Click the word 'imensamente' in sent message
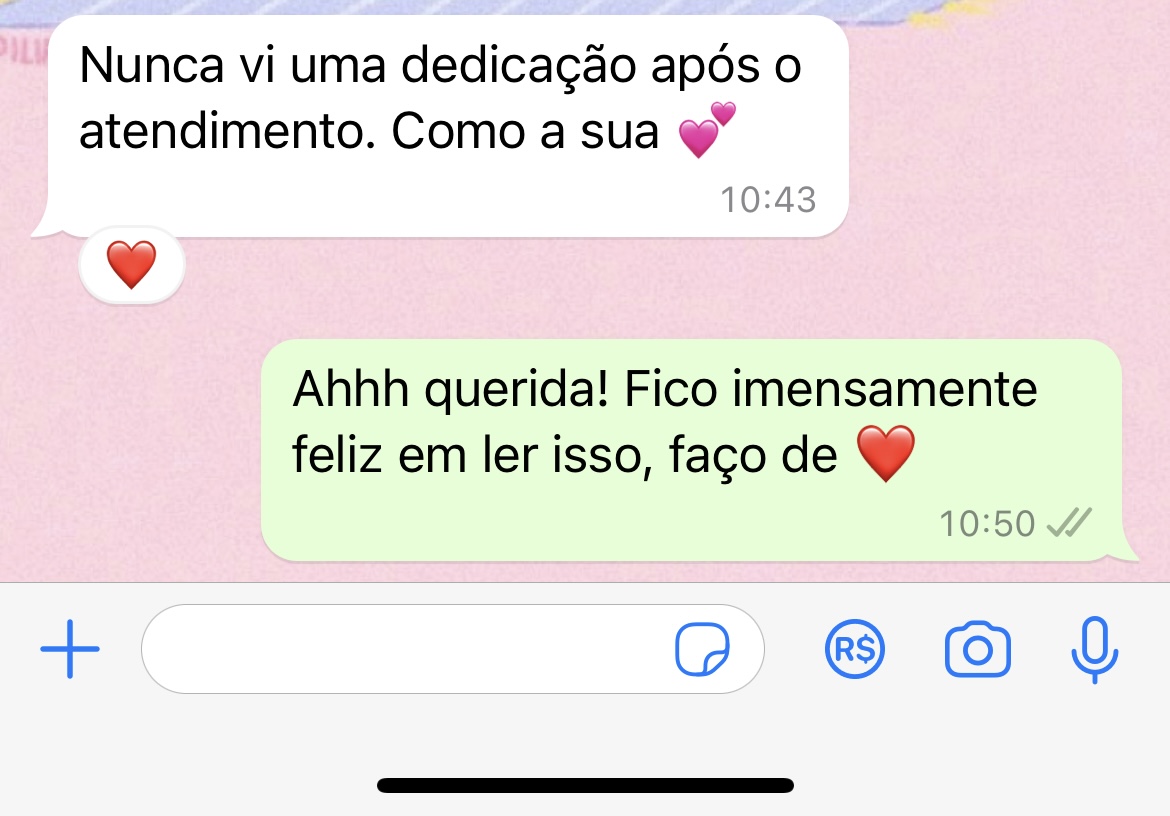Screen dimensions: 1170x816 (x=884, y=389)
